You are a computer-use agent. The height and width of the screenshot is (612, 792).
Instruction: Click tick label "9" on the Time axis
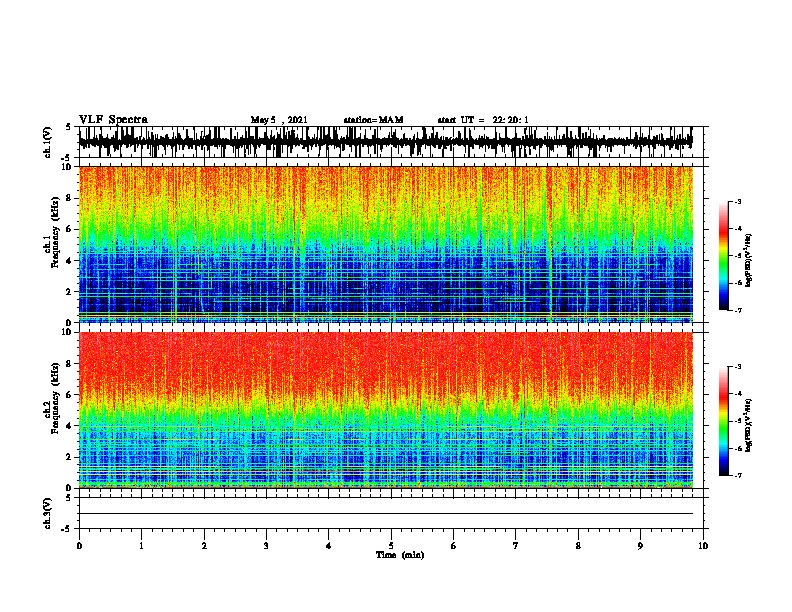pos(640,545)
